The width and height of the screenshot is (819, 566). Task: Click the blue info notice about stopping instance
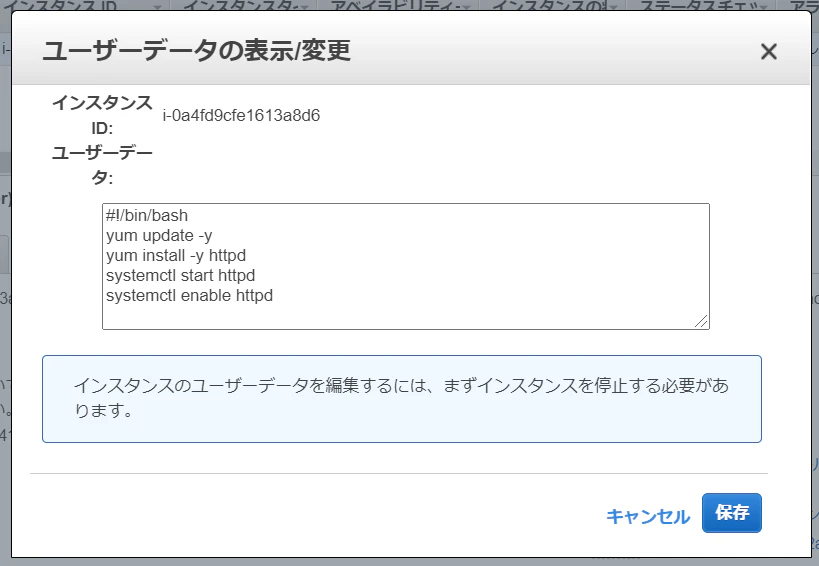[402, 399]
